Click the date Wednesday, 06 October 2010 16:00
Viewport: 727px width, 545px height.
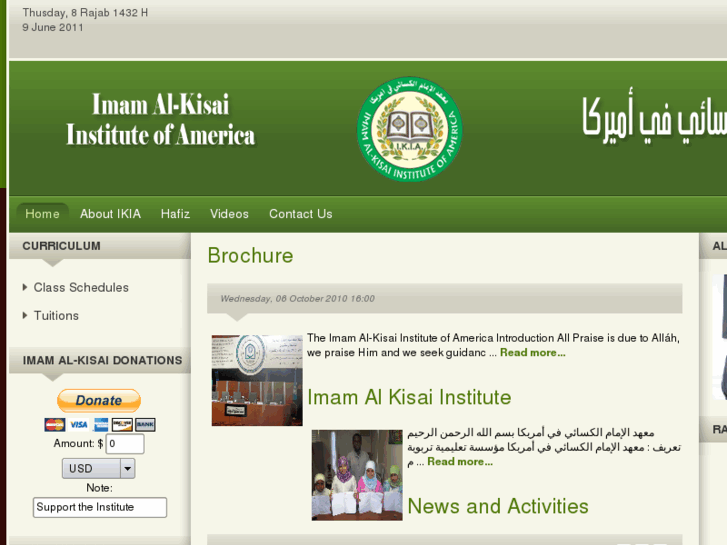tap(298, 299)
